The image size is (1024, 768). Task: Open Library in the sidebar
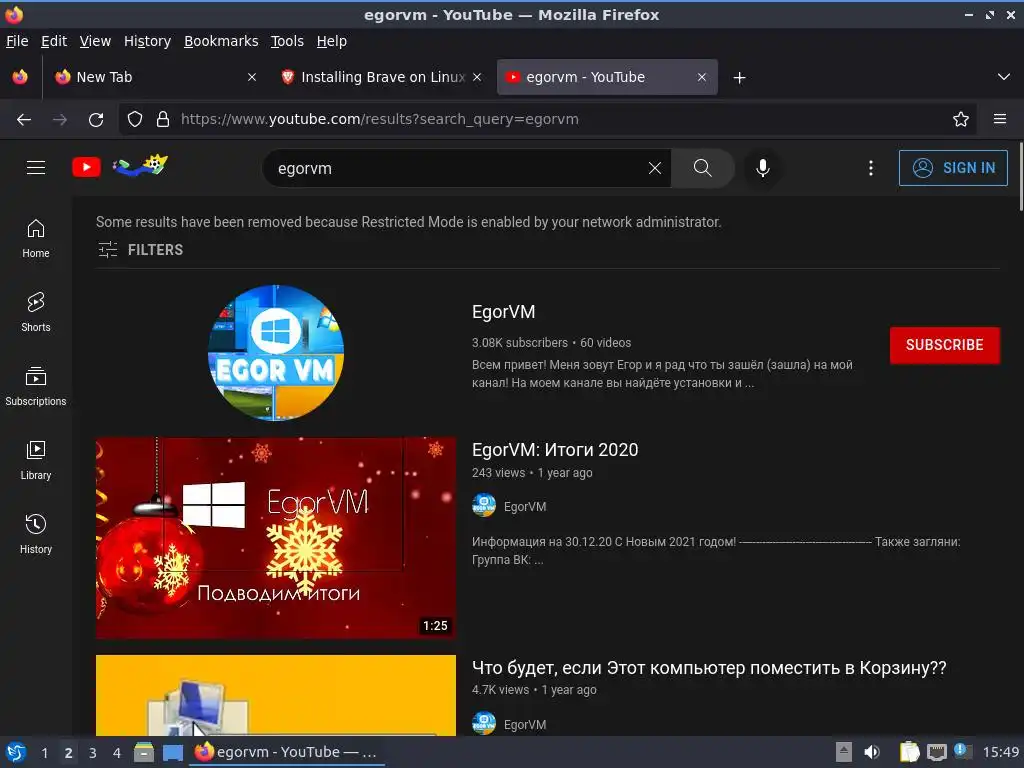(36, 460)
